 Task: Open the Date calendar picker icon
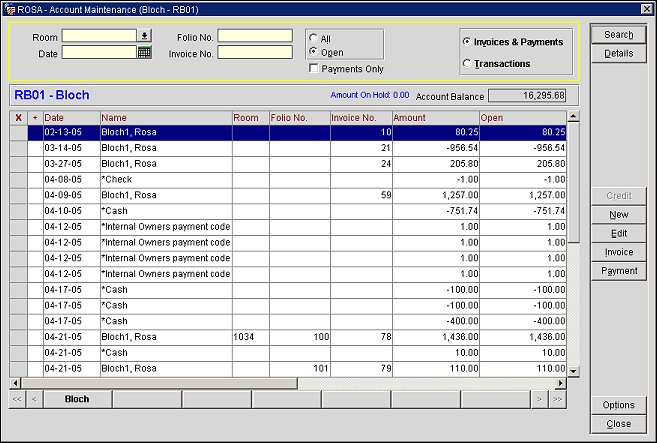pos(144,52)
